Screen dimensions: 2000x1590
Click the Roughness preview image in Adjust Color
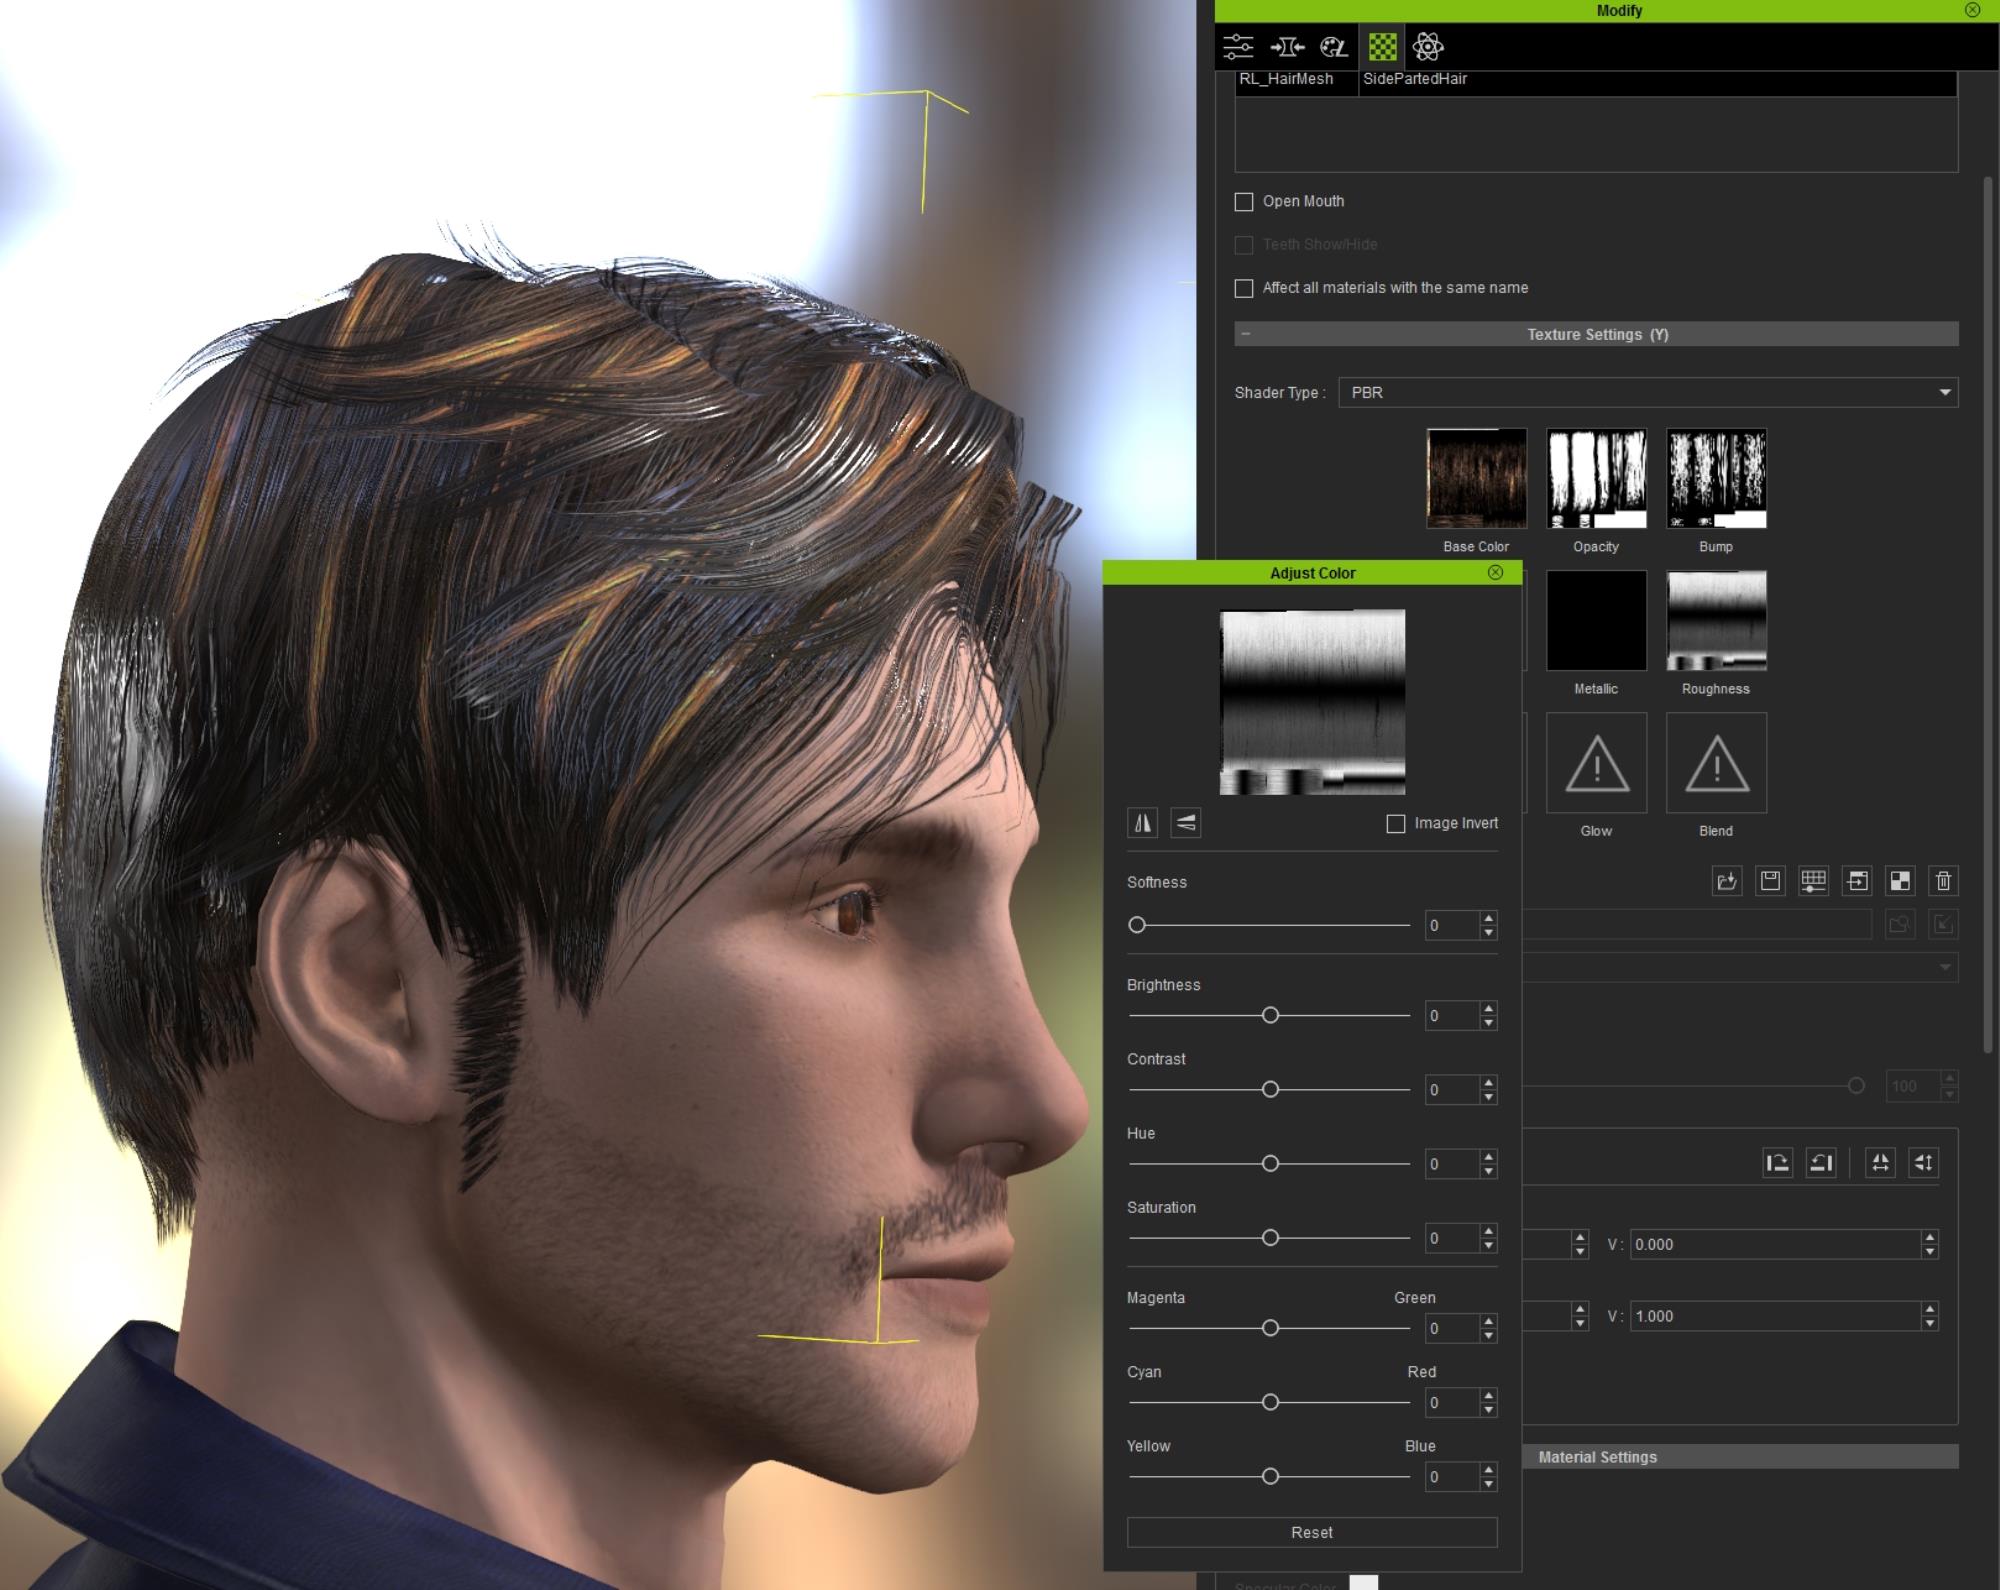(x=1312, y=702)
